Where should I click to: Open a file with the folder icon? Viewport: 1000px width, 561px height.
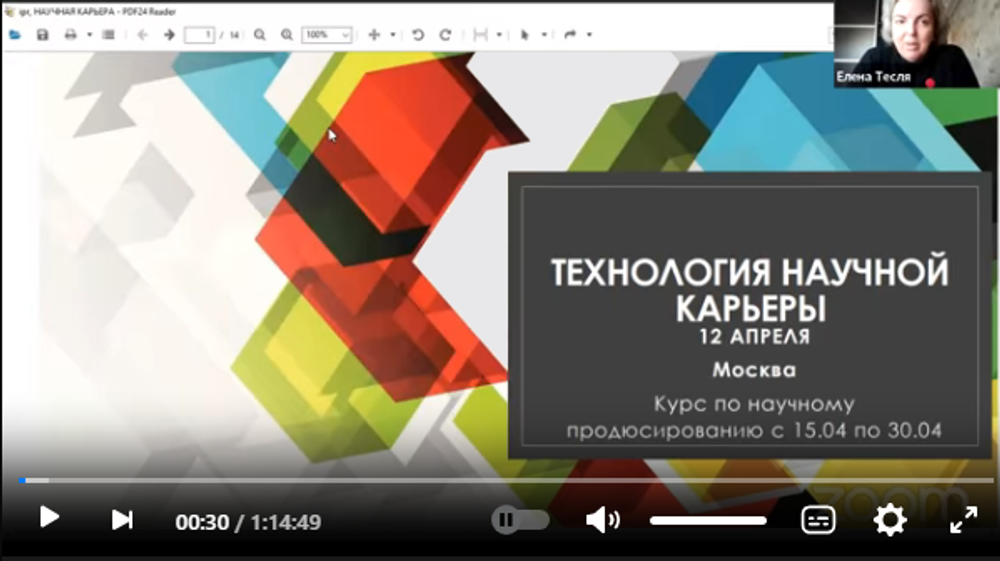[x=15, y=34]
